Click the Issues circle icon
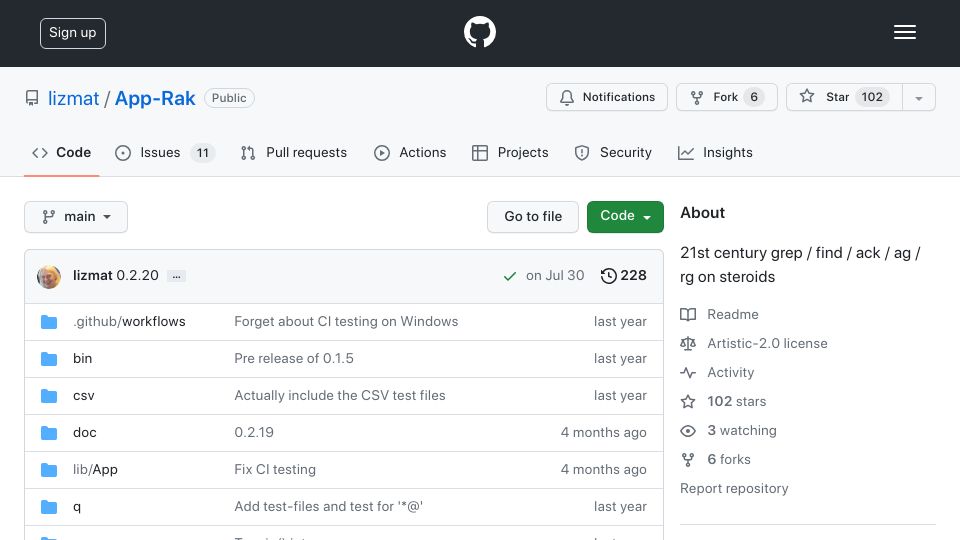 point(123,153)
